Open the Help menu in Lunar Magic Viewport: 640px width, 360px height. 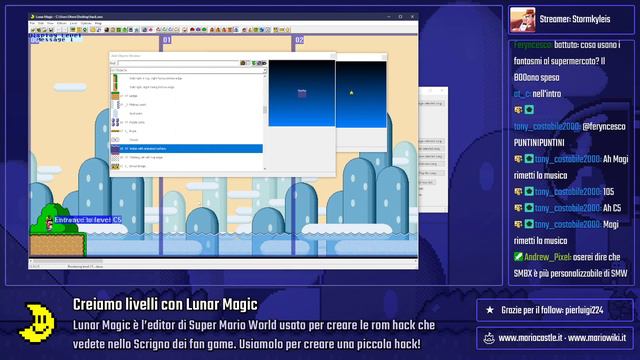pos(98,23)
